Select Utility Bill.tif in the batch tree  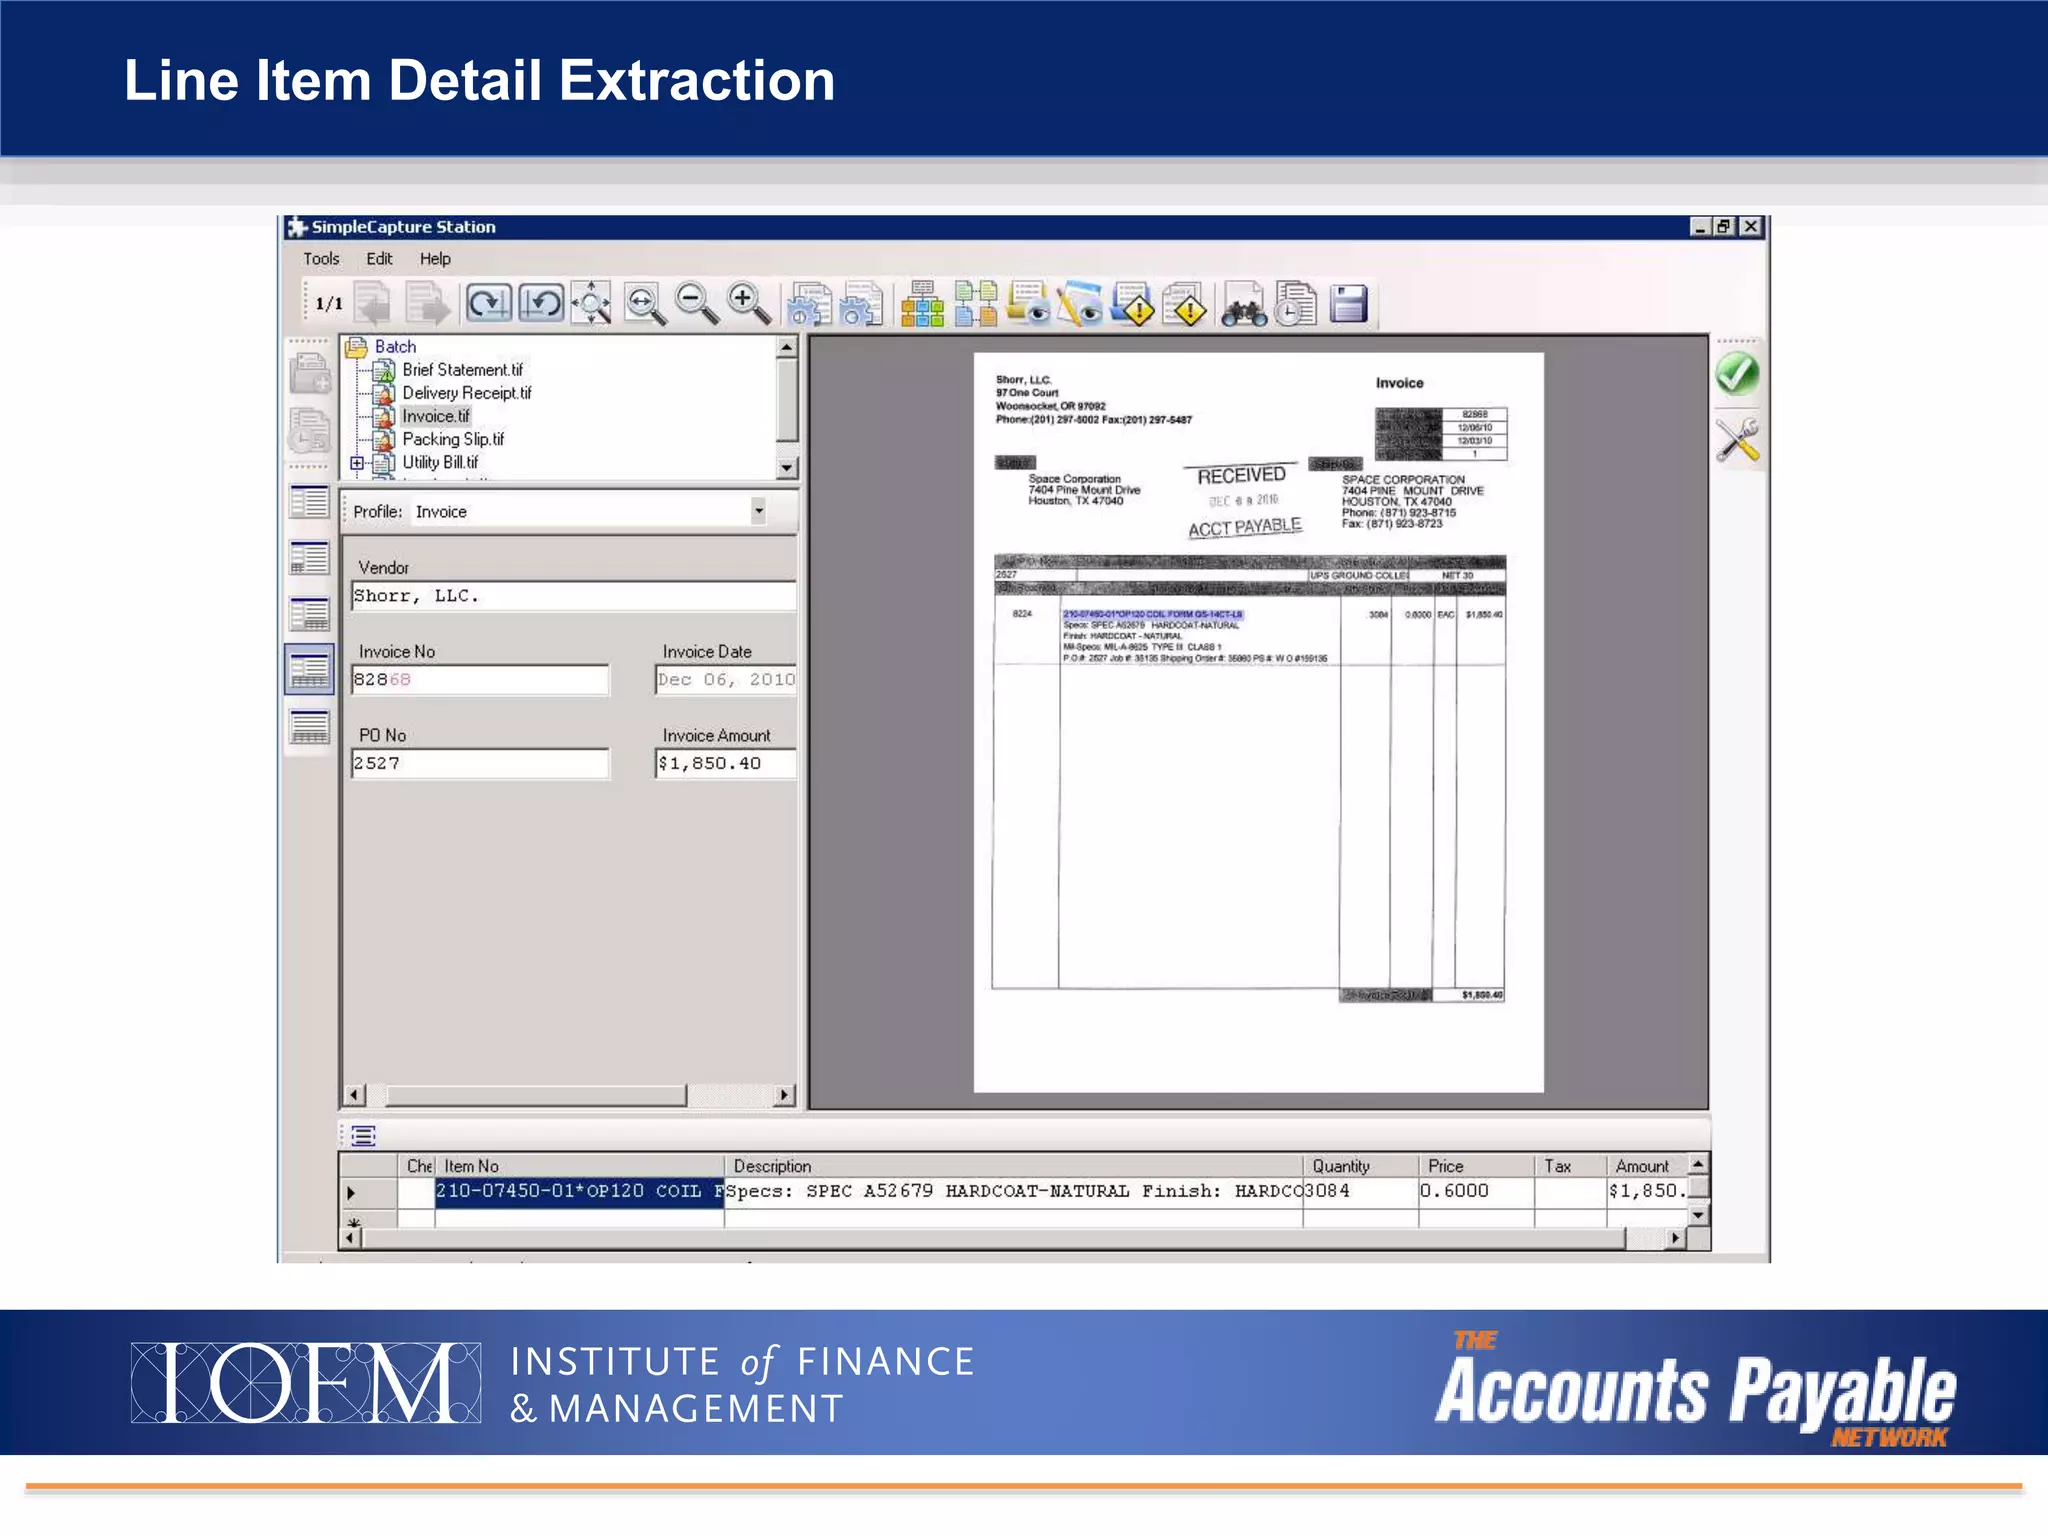440,462
